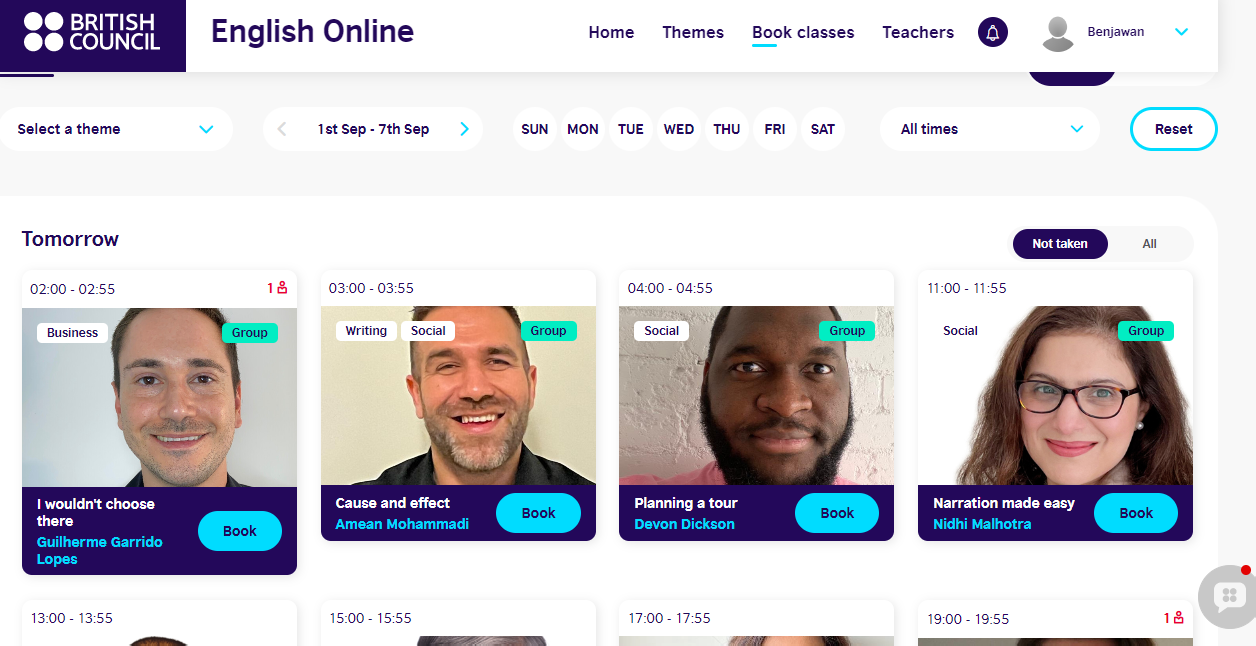Go to previous week arrow
The height and width of the screenshot is (646, 1256).
pos(282,129)
